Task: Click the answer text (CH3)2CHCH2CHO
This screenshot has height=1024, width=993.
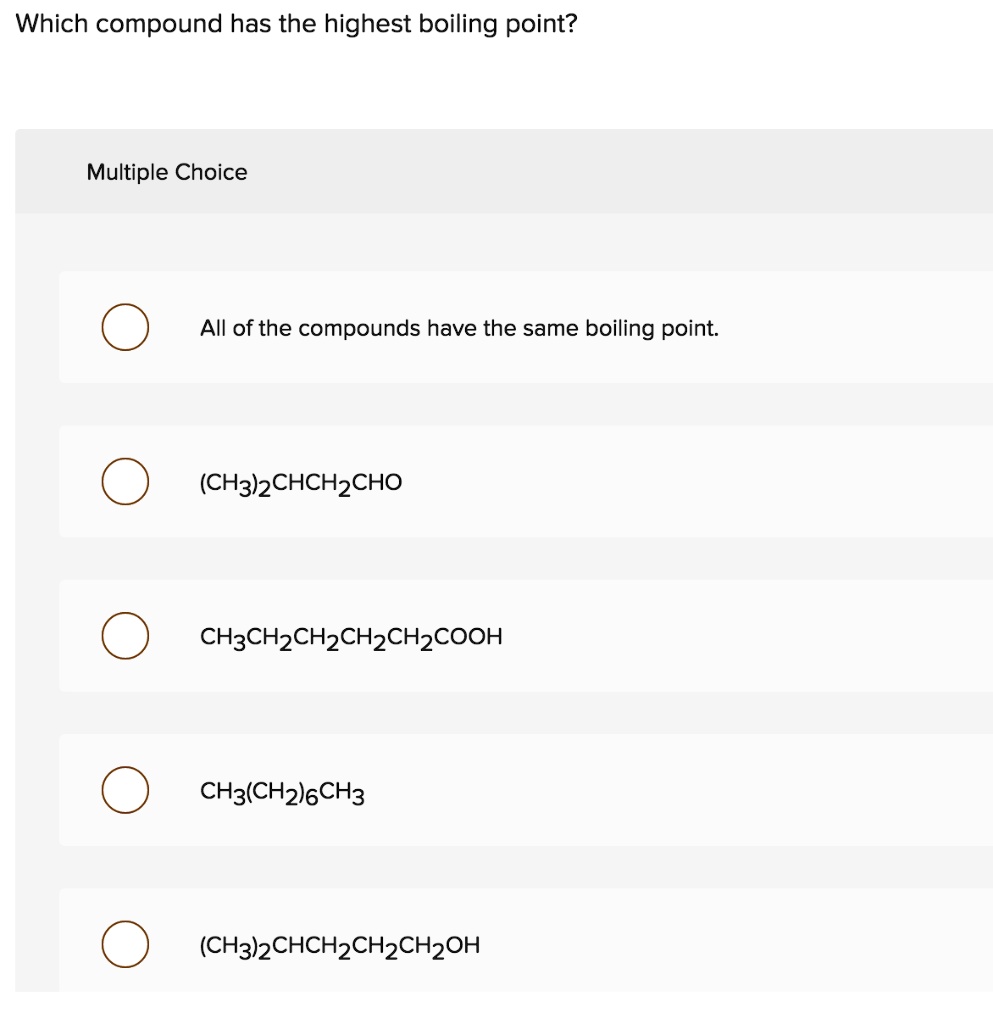Action: click(300, 482)
